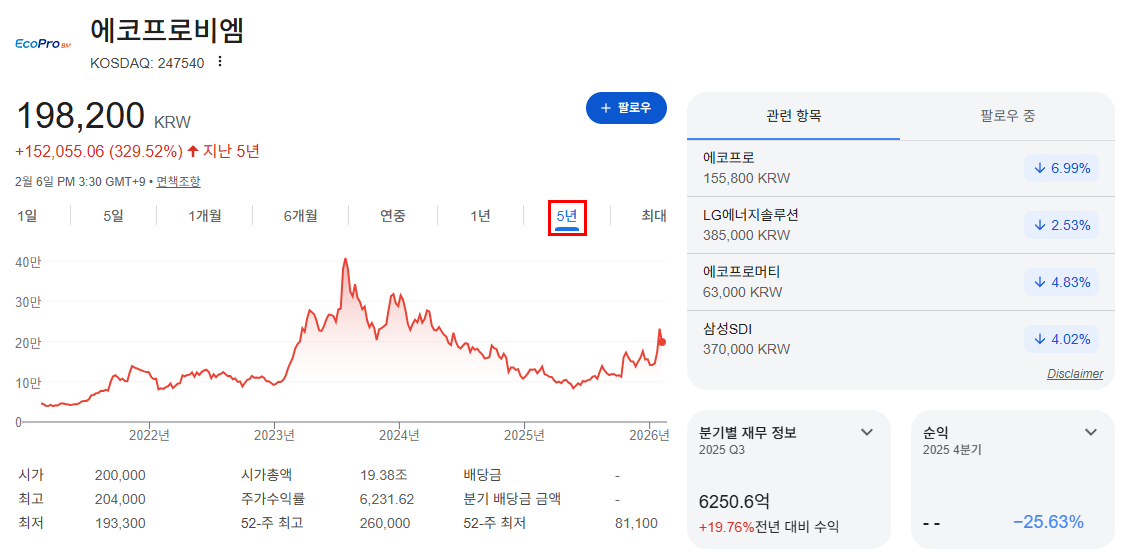Viewport: 1125px width, 556px height.
Task: Click the 팔로우 follow button
Action: (x=626, y=108)
